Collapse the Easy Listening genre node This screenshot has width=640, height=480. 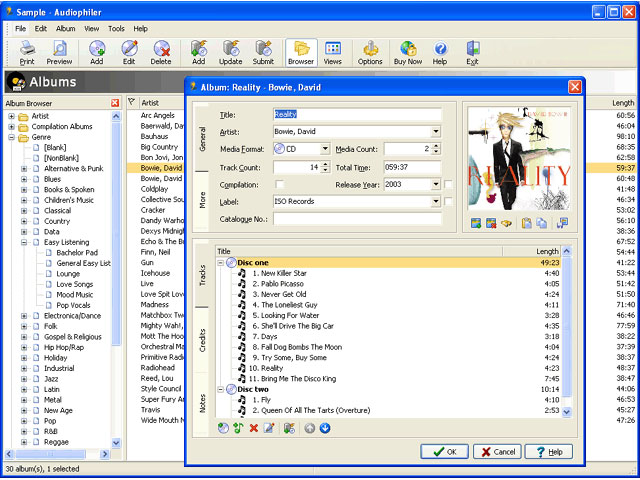24,242
